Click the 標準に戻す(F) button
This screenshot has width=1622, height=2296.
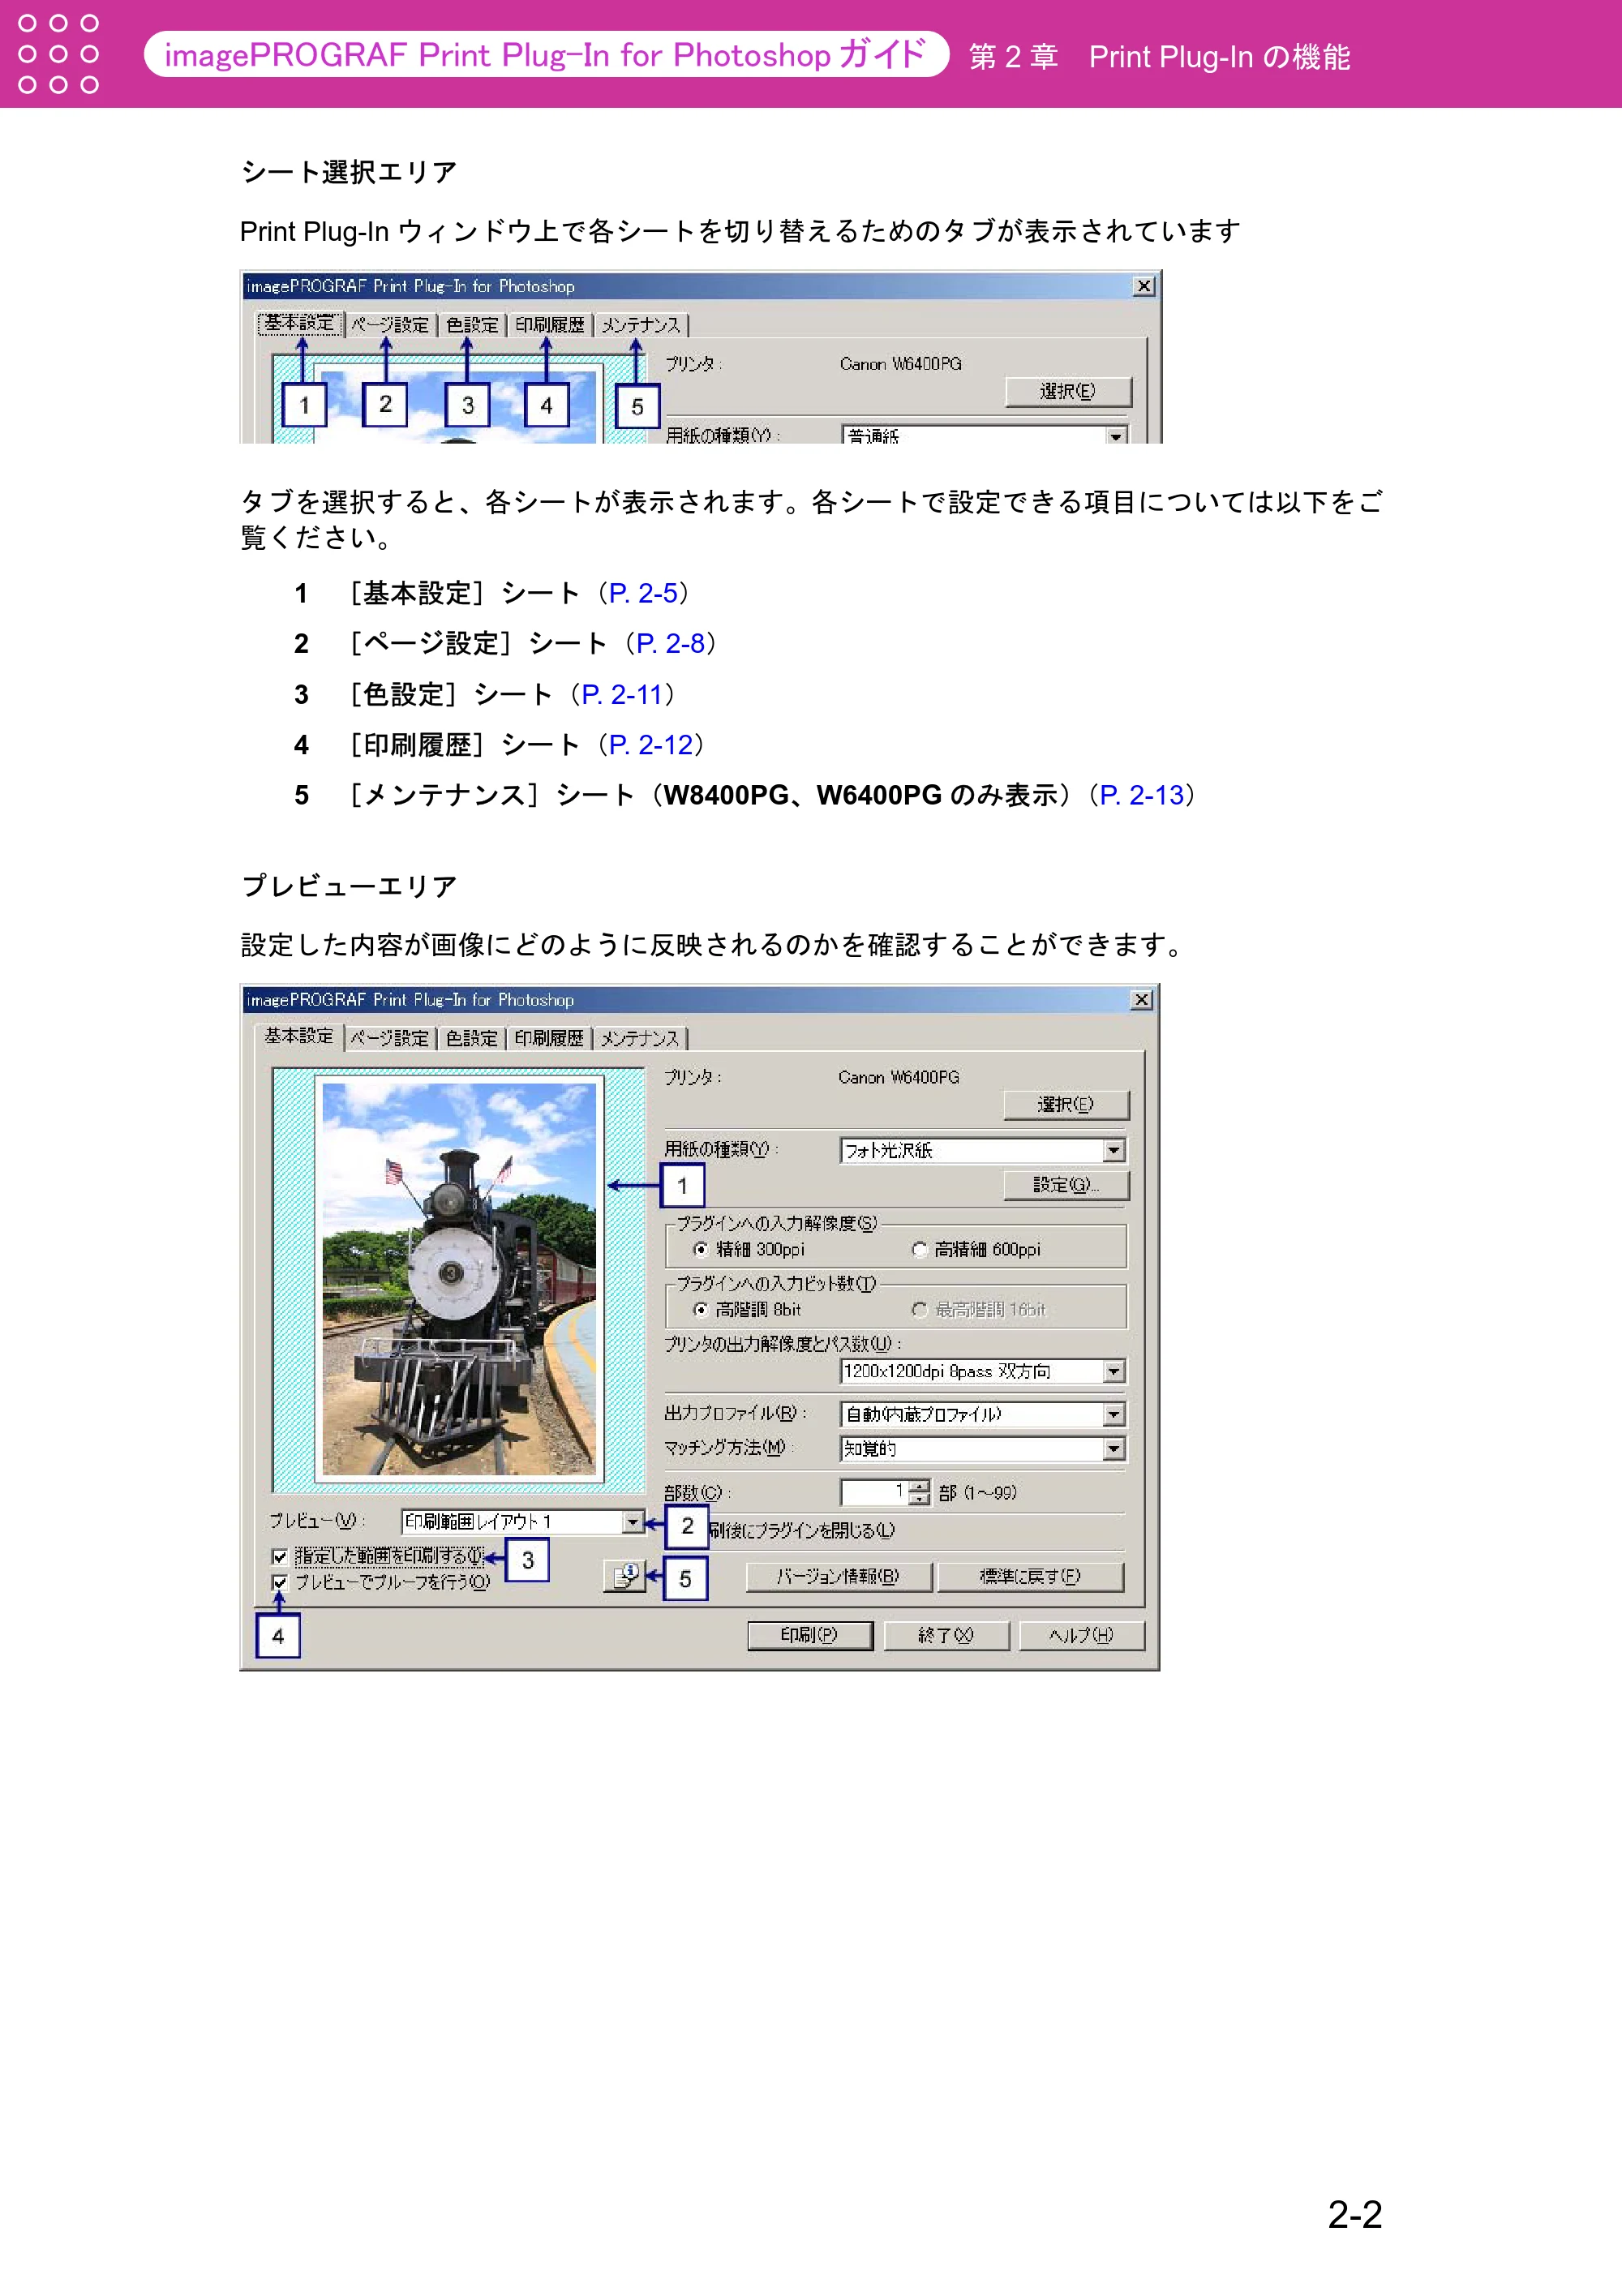pos(1030,1576)
